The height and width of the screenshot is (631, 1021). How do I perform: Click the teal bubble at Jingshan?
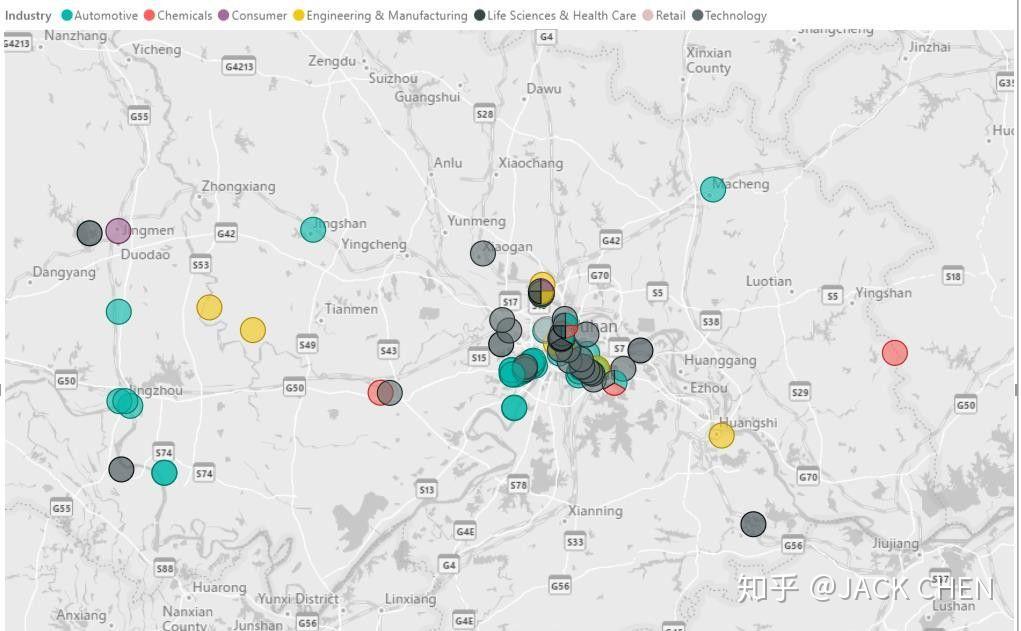pos(313,230)
